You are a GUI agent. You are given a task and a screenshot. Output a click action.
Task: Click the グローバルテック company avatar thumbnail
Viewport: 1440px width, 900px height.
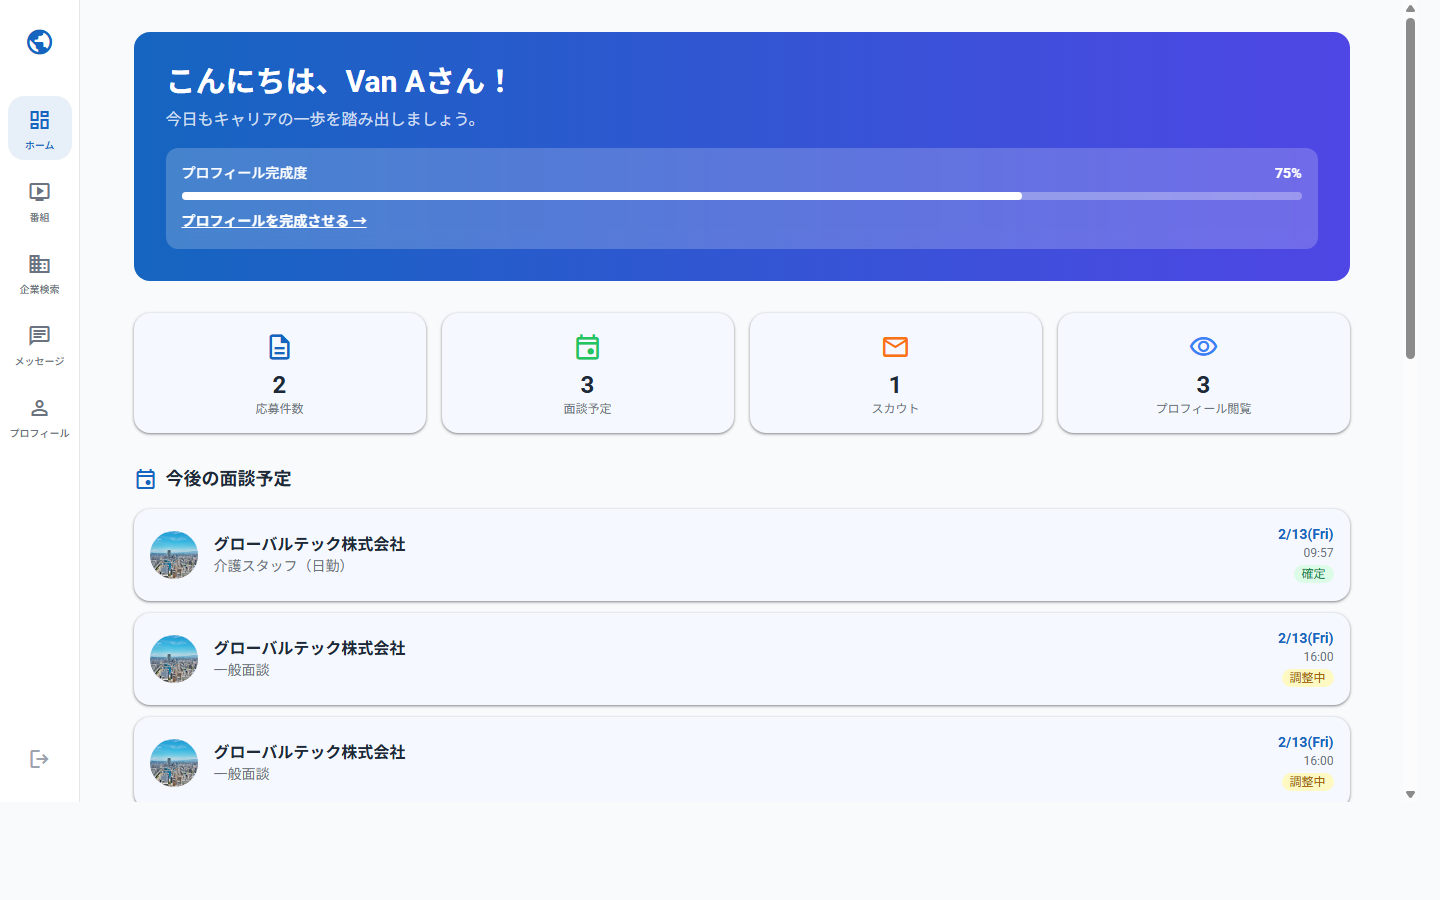click(173, 555)
